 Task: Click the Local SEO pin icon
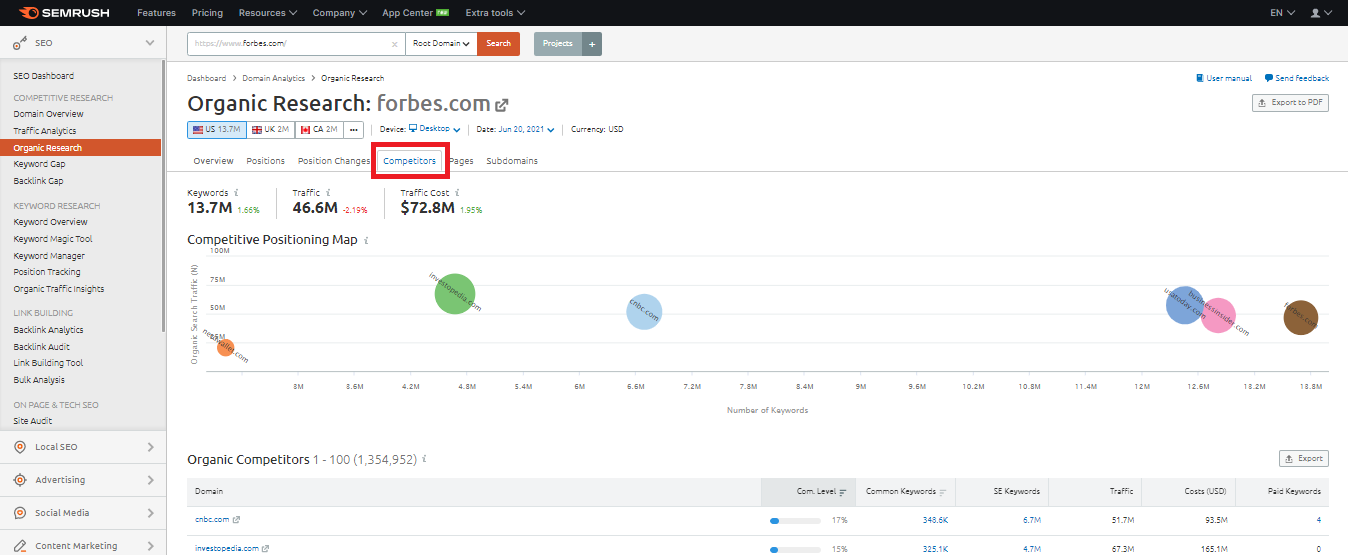pyautogui.click(x=20, y=447)
